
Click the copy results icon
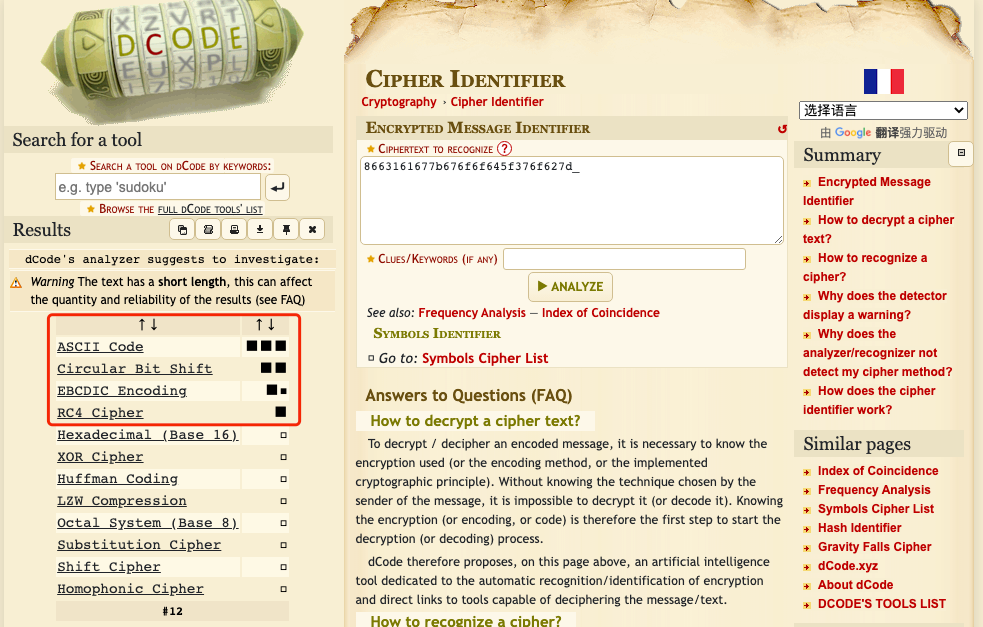tap(182, 230)
